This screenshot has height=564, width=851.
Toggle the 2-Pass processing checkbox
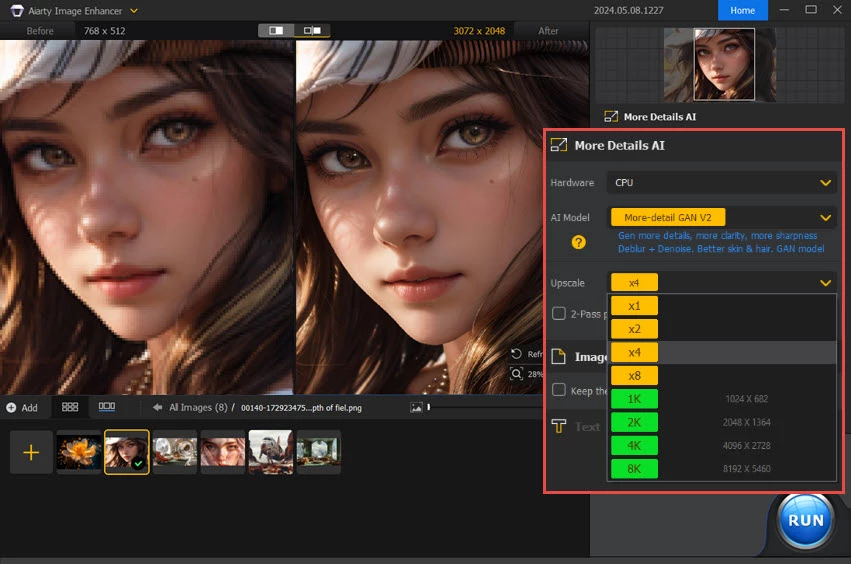pyautogui.click(x=558, y=313)
